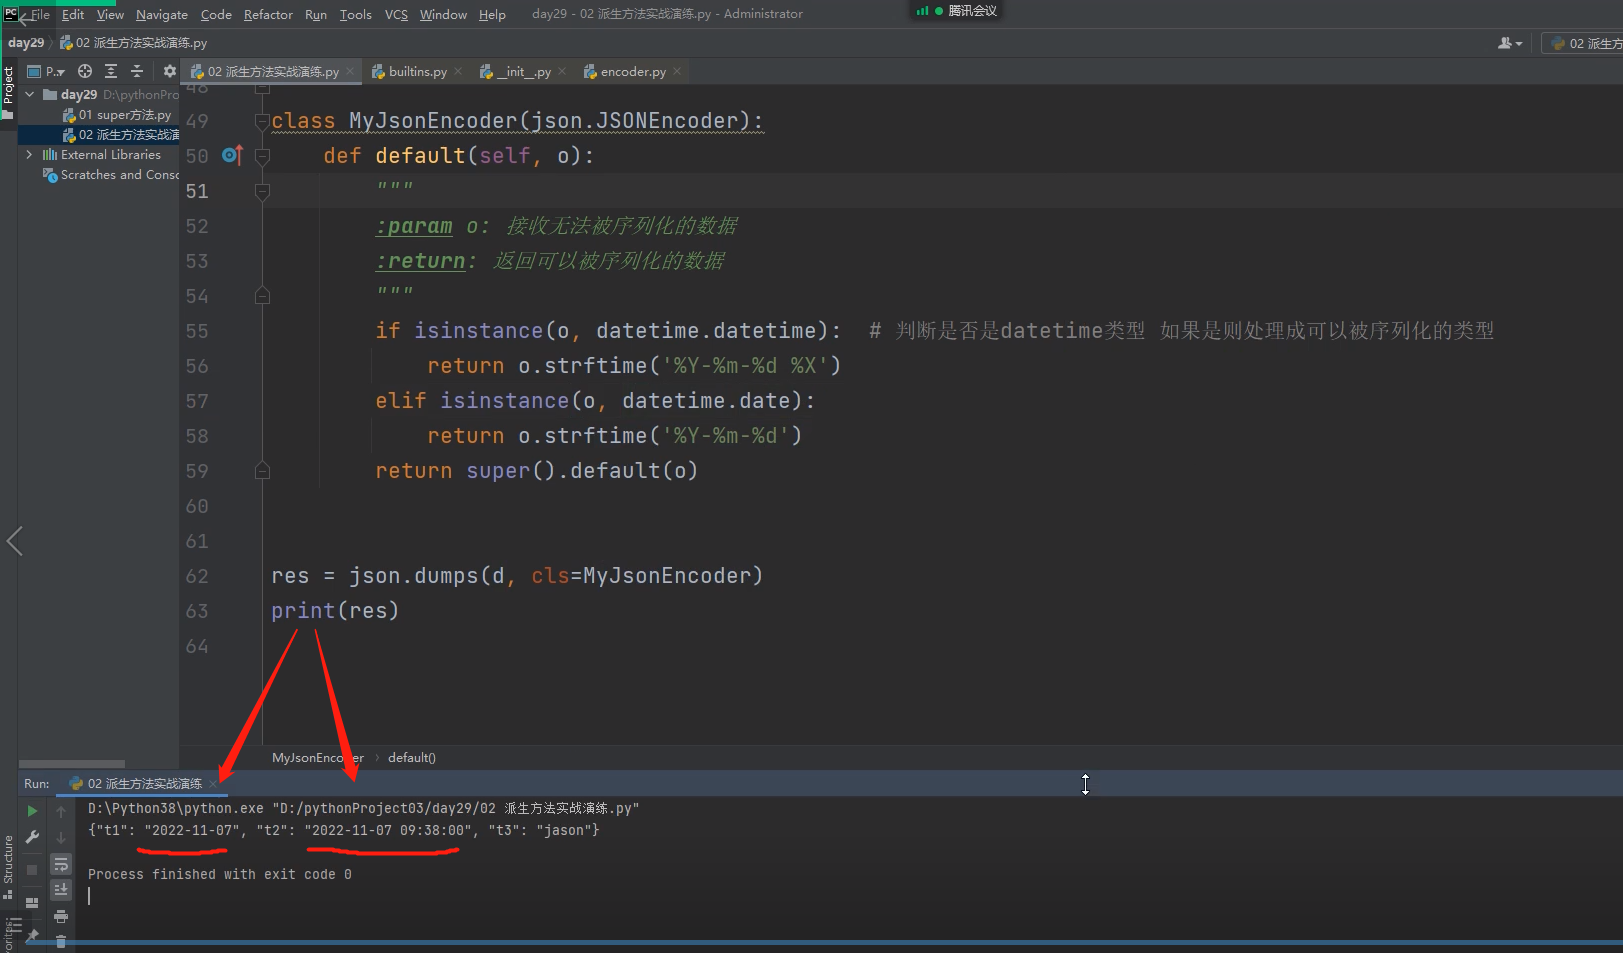1623x953 pixels.
Task: Toggle scroll to end in Run console
Action: tap(61, 889)
